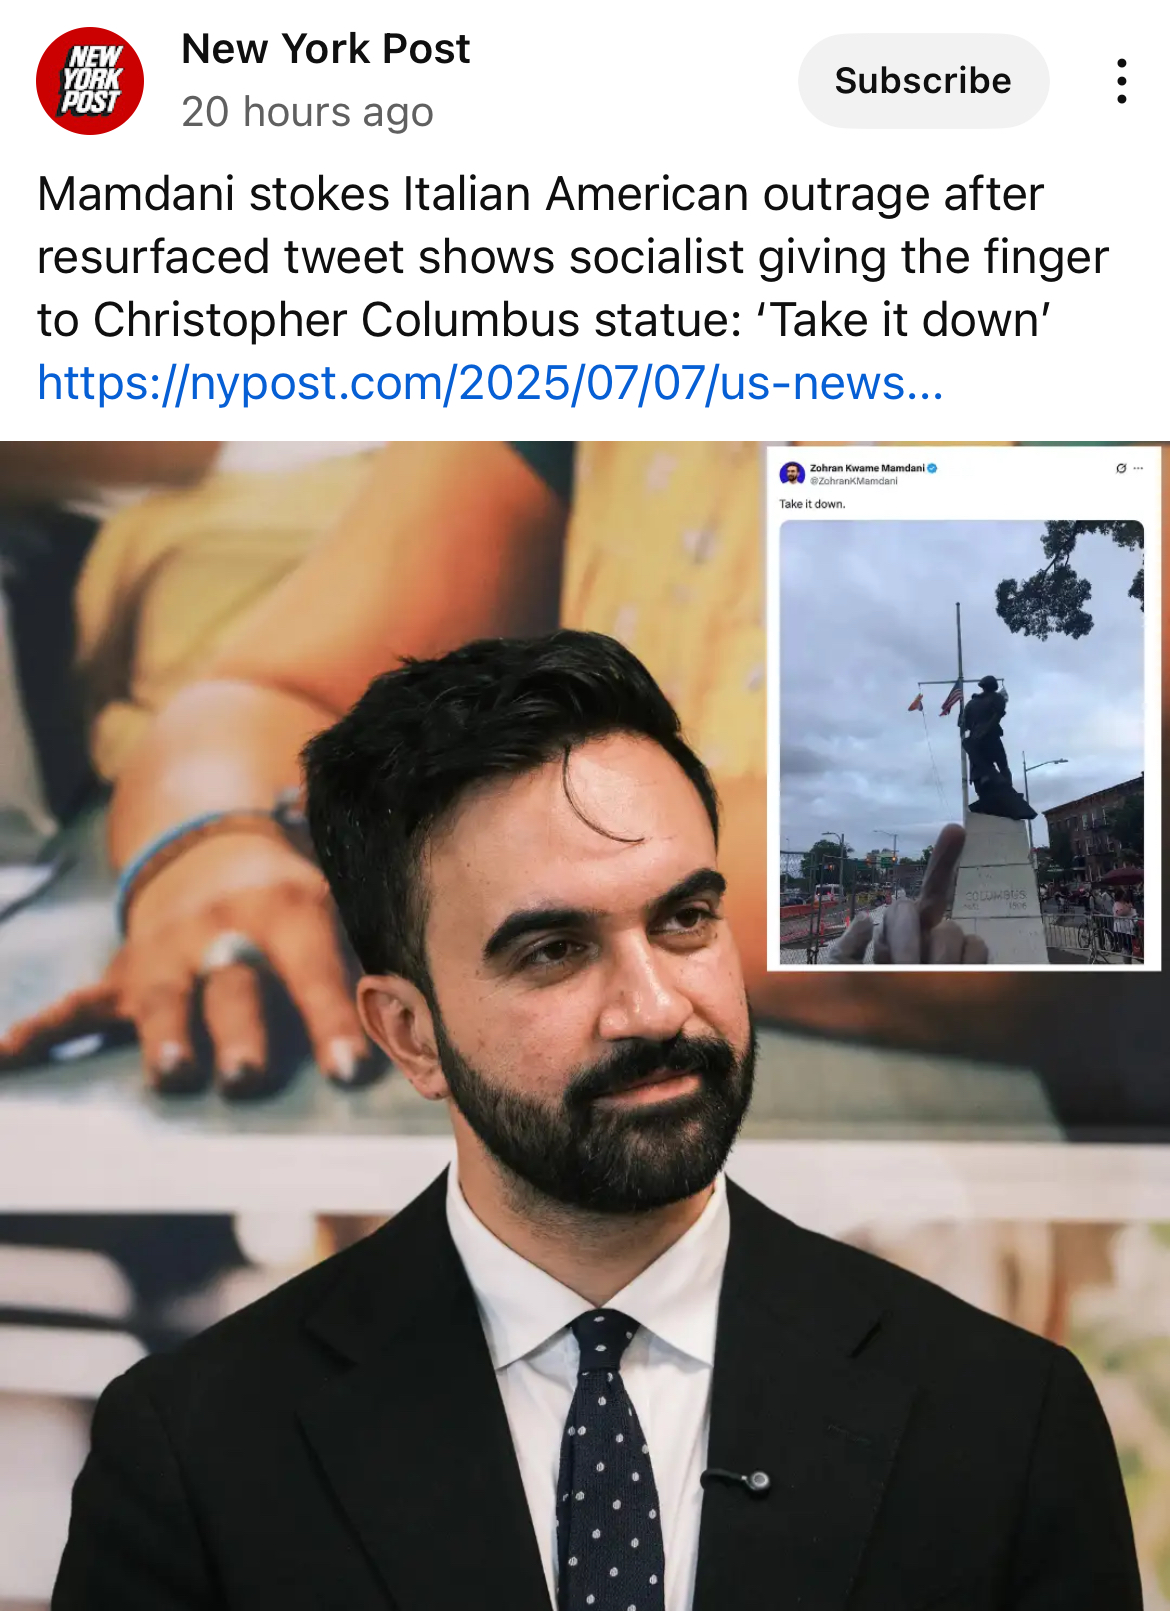
Task: Open the nypost.com article link
Action: (x=490, y=383)
